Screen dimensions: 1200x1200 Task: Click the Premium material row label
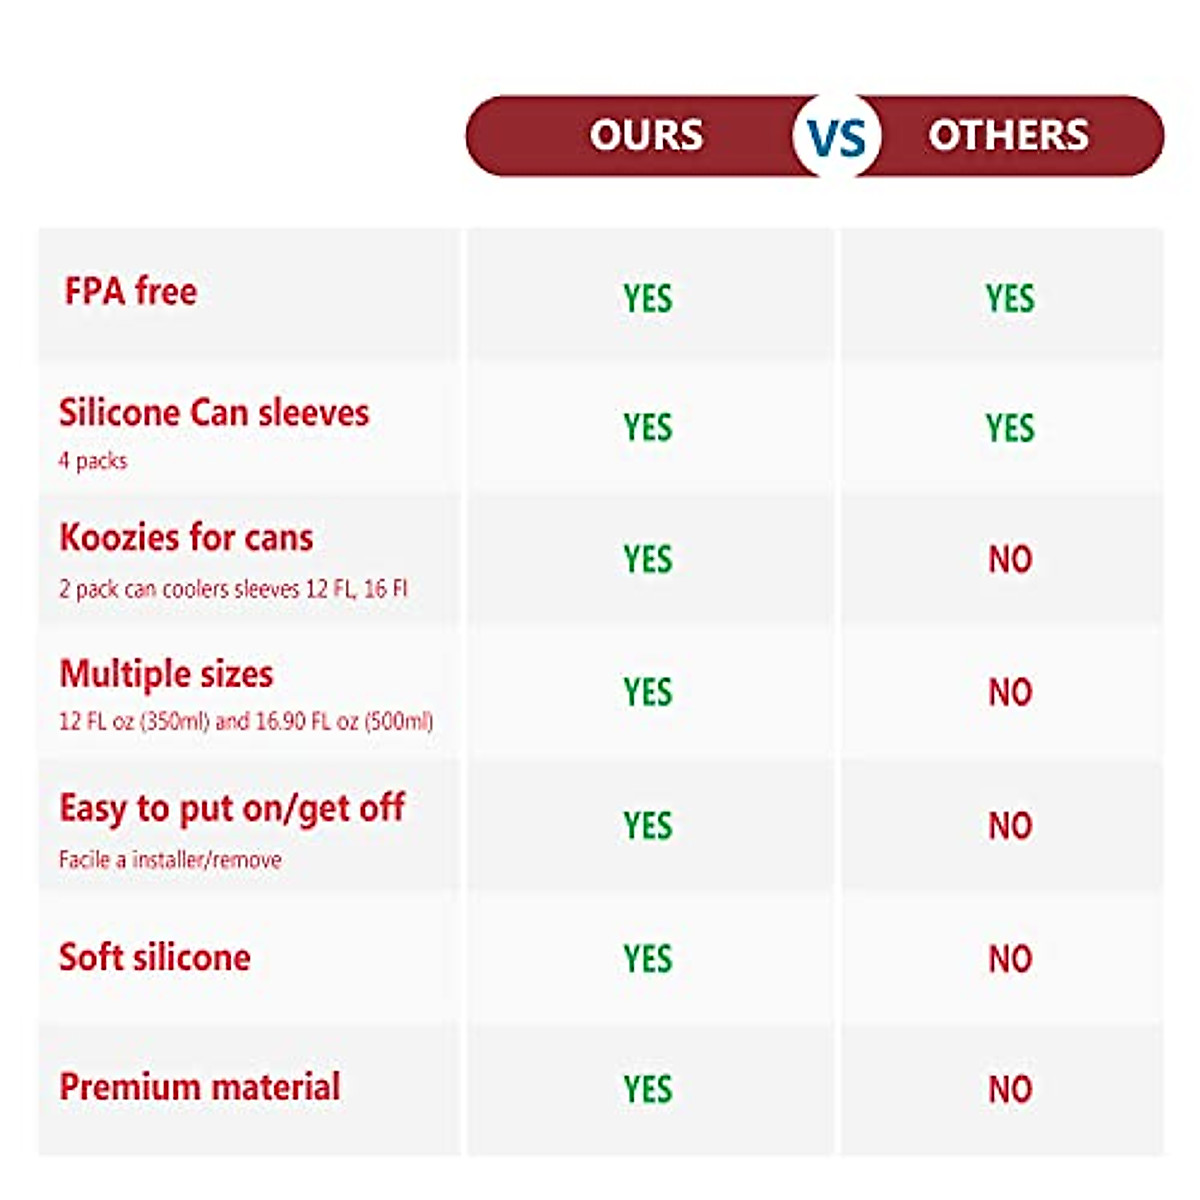coord(200,1087)
